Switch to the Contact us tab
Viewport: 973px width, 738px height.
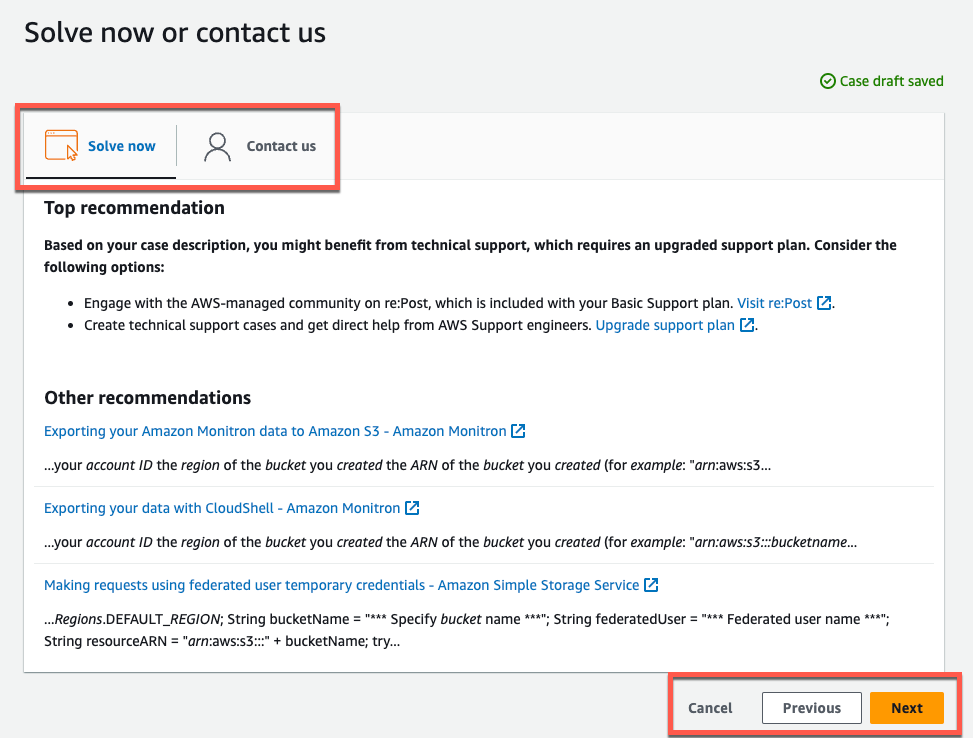coord(280,145)
